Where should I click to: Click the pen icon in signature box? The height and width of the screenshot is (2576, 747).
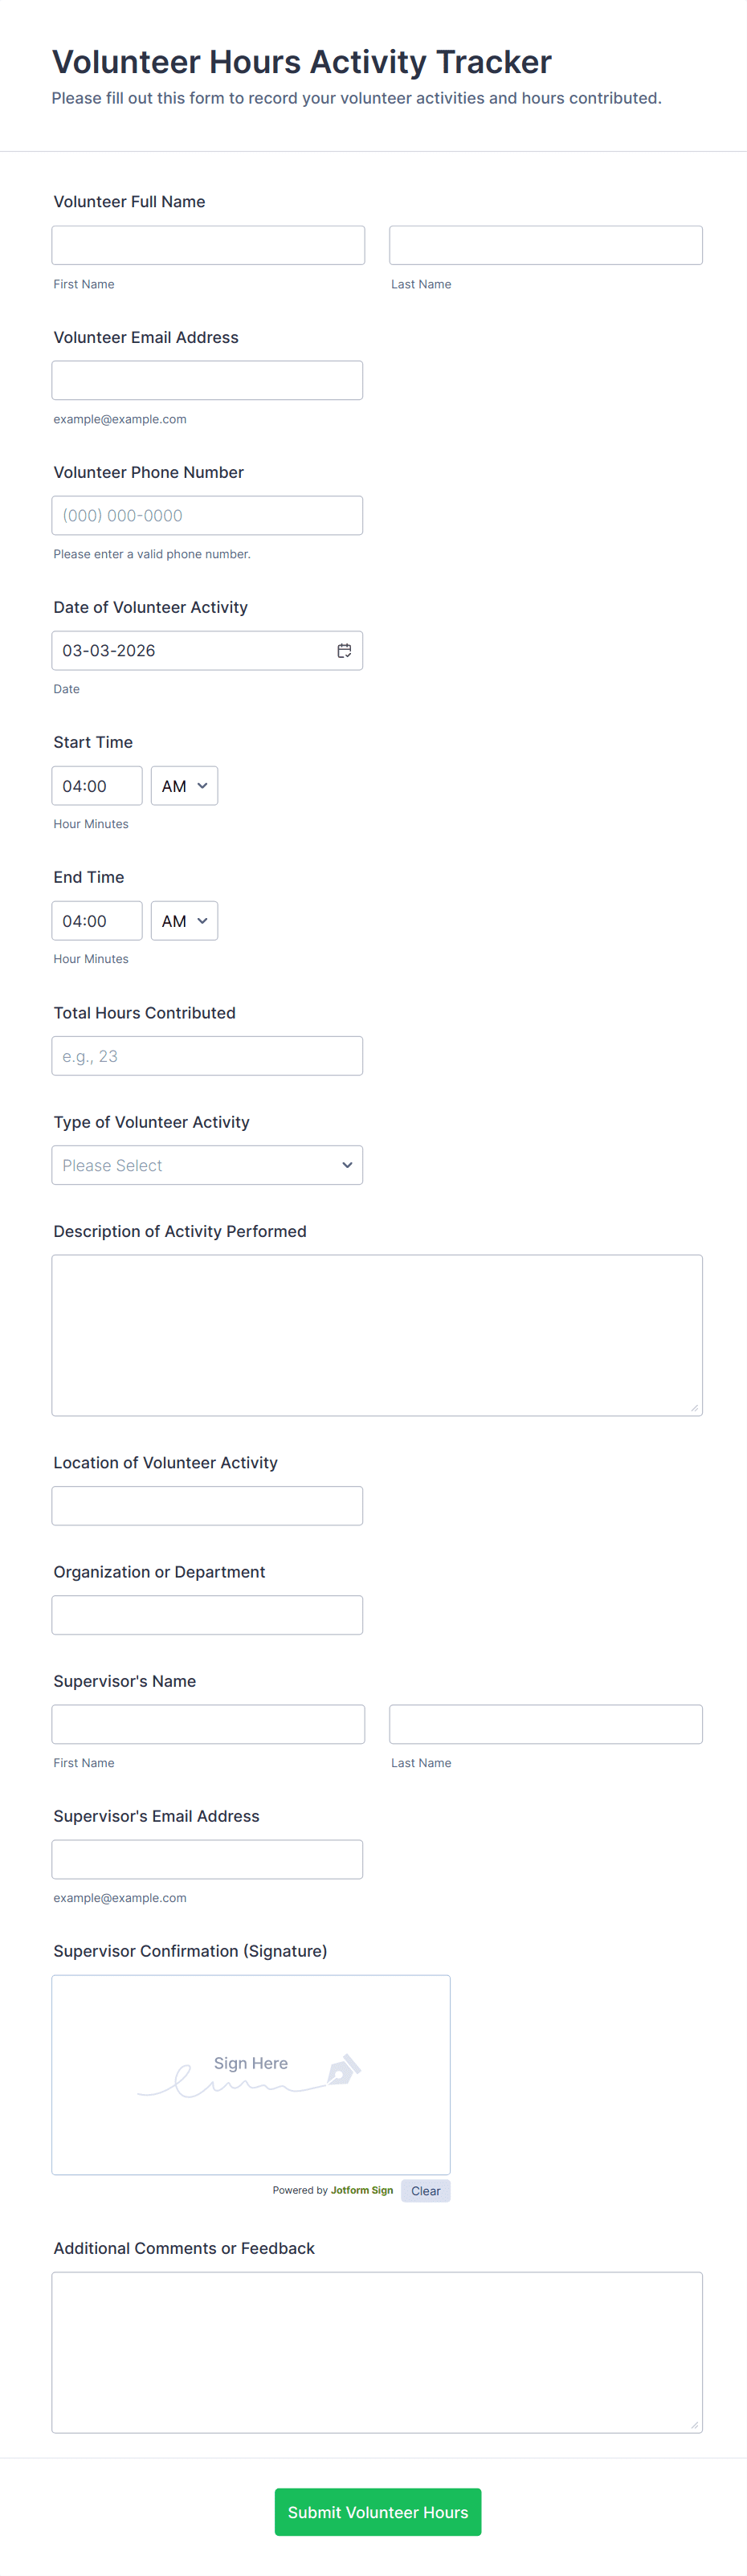click(x=343, y=2069)
